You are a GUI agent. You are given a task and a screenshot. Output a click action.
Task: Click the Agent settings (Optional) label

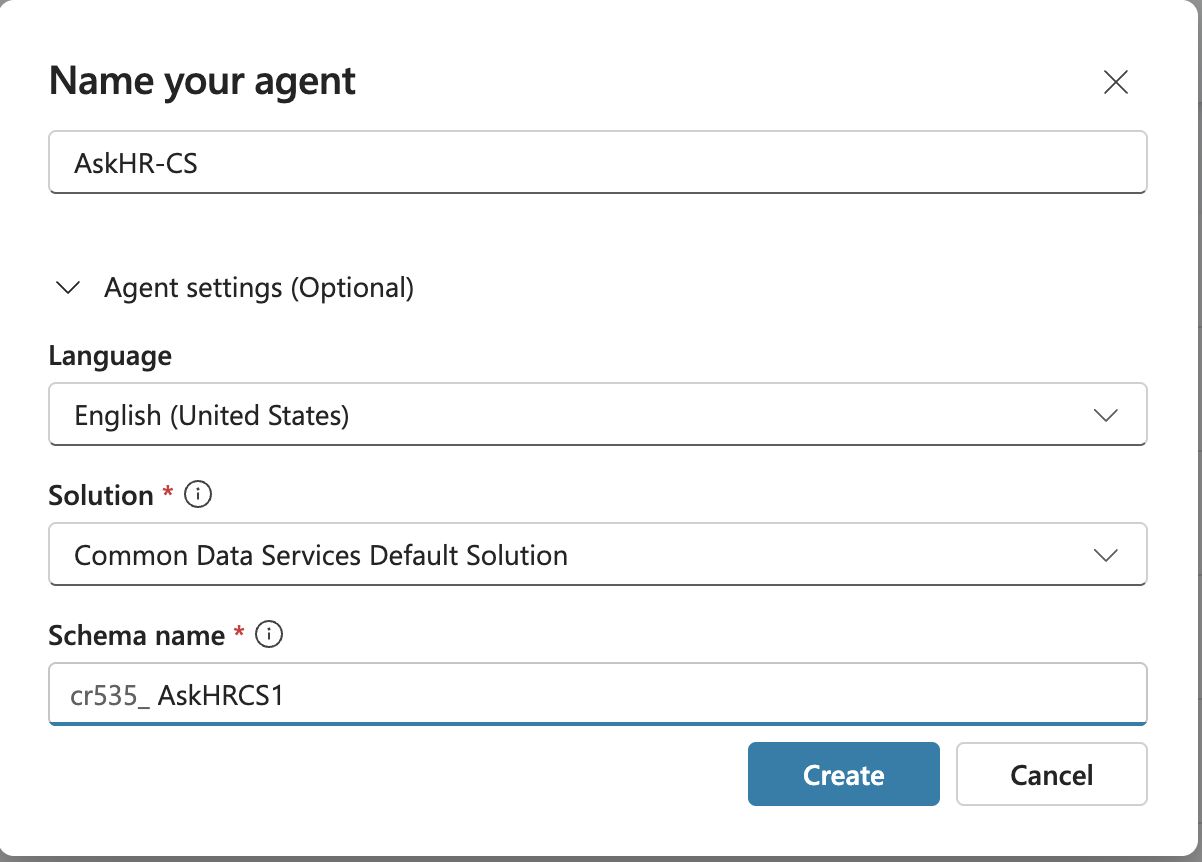point(258,287)
